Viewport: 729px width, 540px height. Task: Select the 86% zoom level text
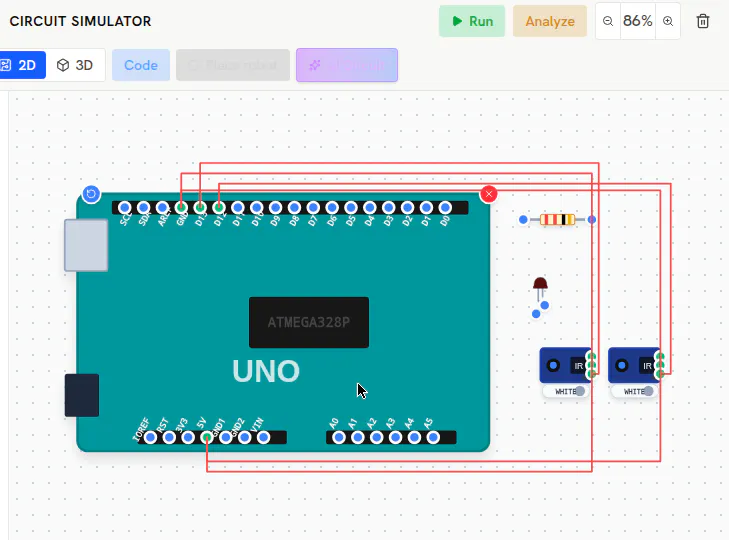(637, 21)
